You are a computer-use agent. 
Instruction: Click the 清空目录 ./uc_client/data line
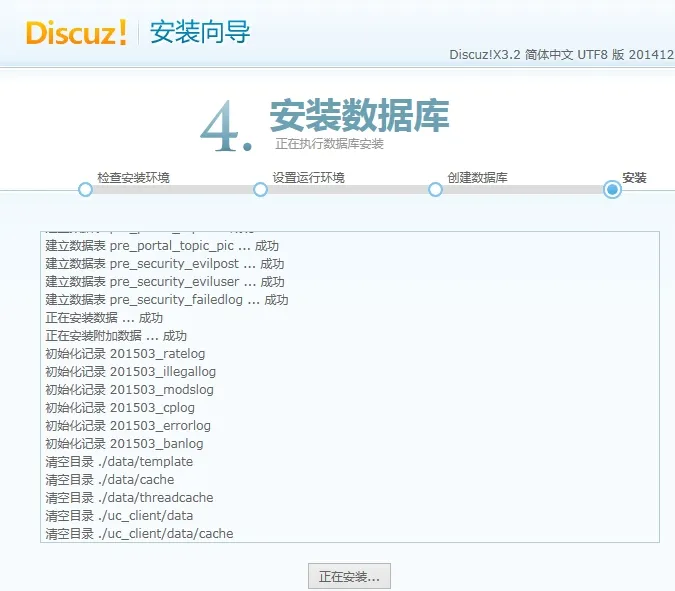click(119, 516)
